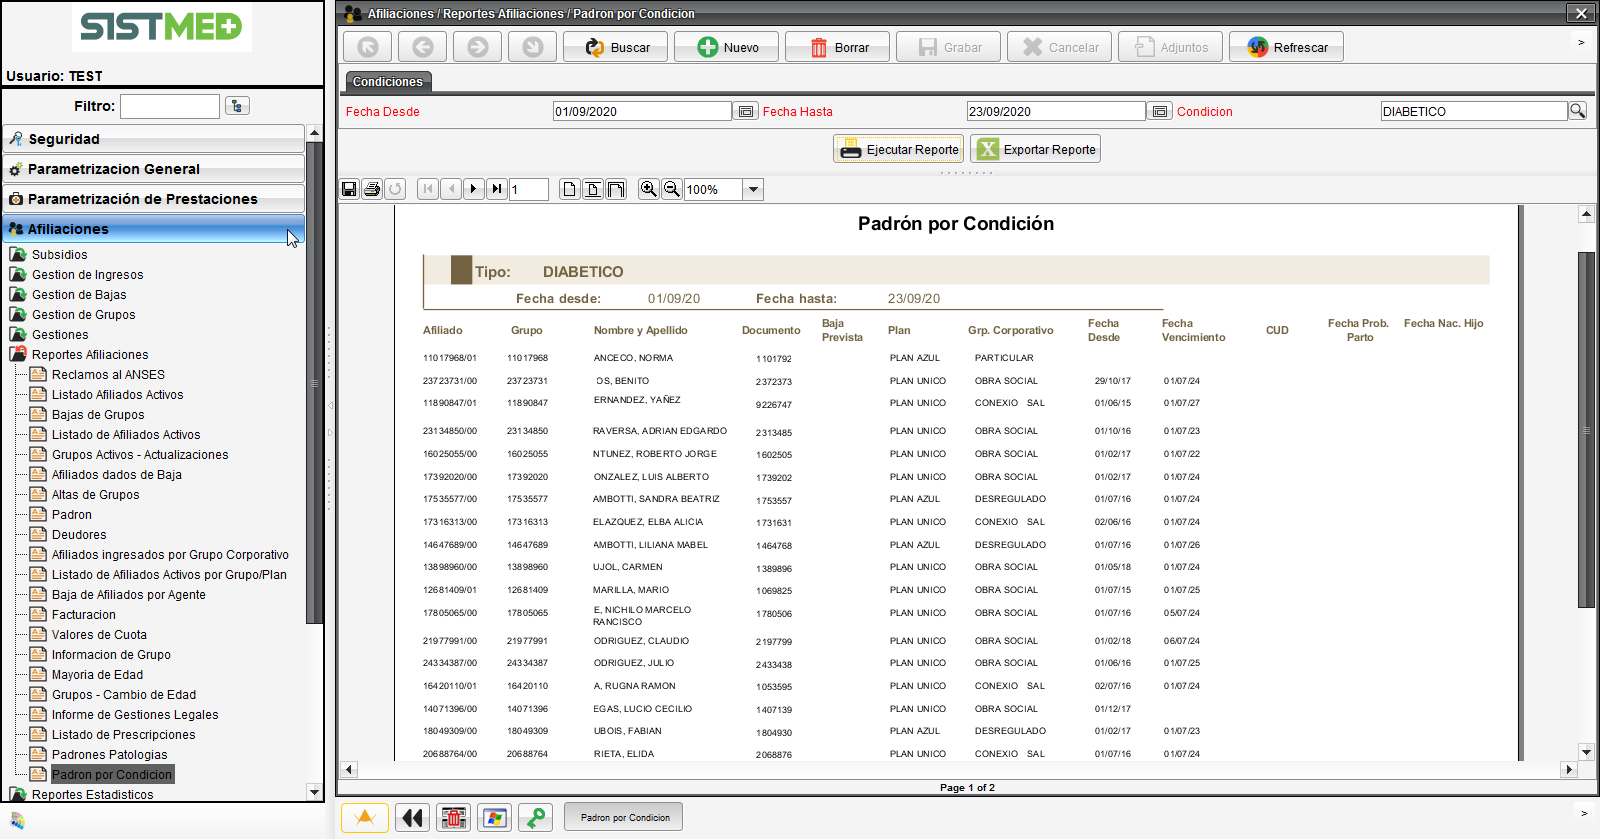Image resolution: width=1600 pixels, height=839 pixels.
Task: Open the zoom percentage dropdown
Action: pos(753,190)
